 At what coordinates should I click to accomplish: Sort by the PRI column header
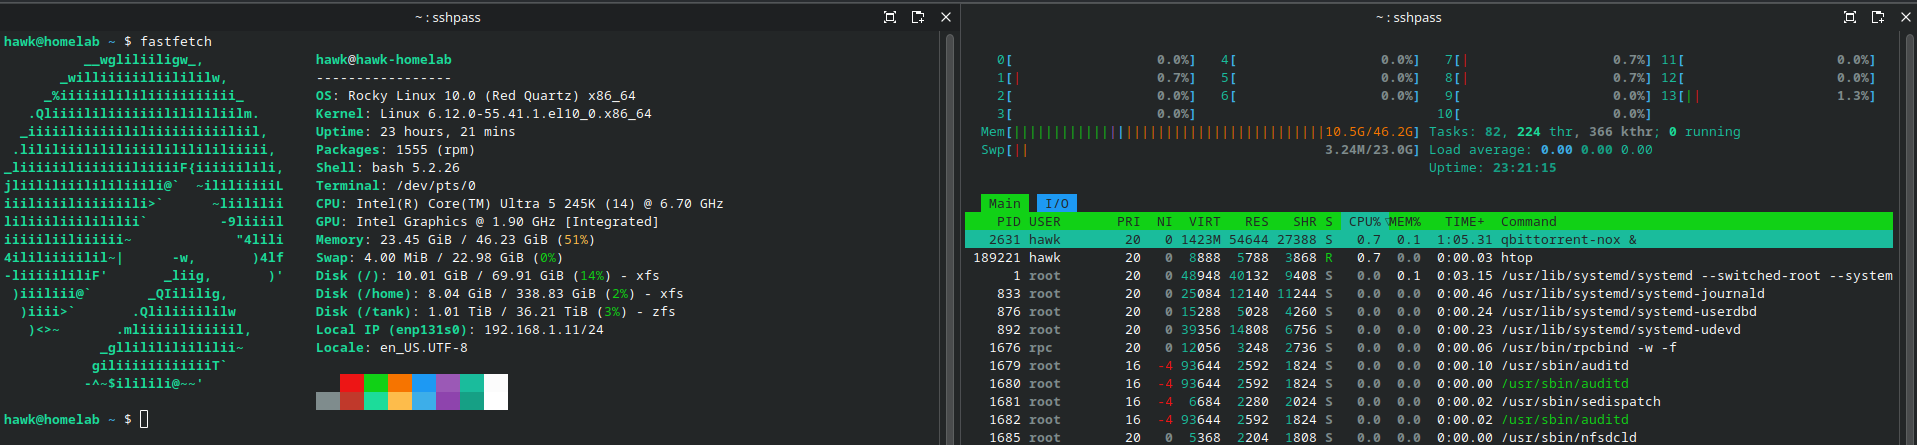point(1129,221)
